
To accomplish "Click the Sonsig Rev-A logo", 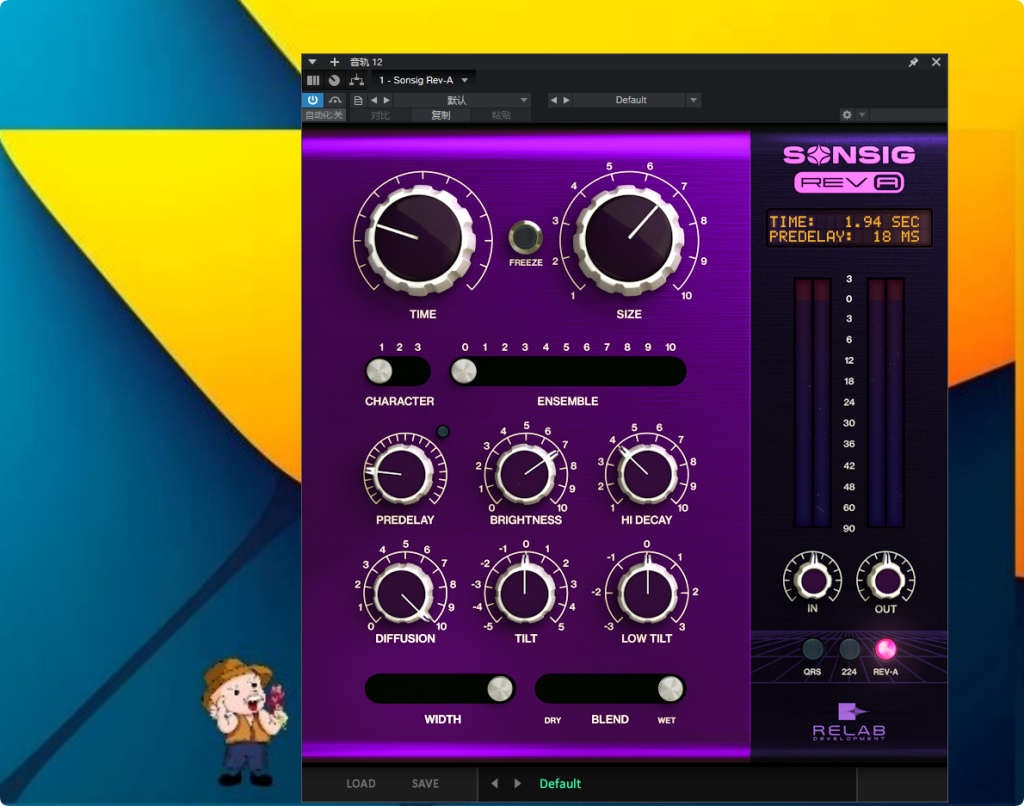I will 849,168.
